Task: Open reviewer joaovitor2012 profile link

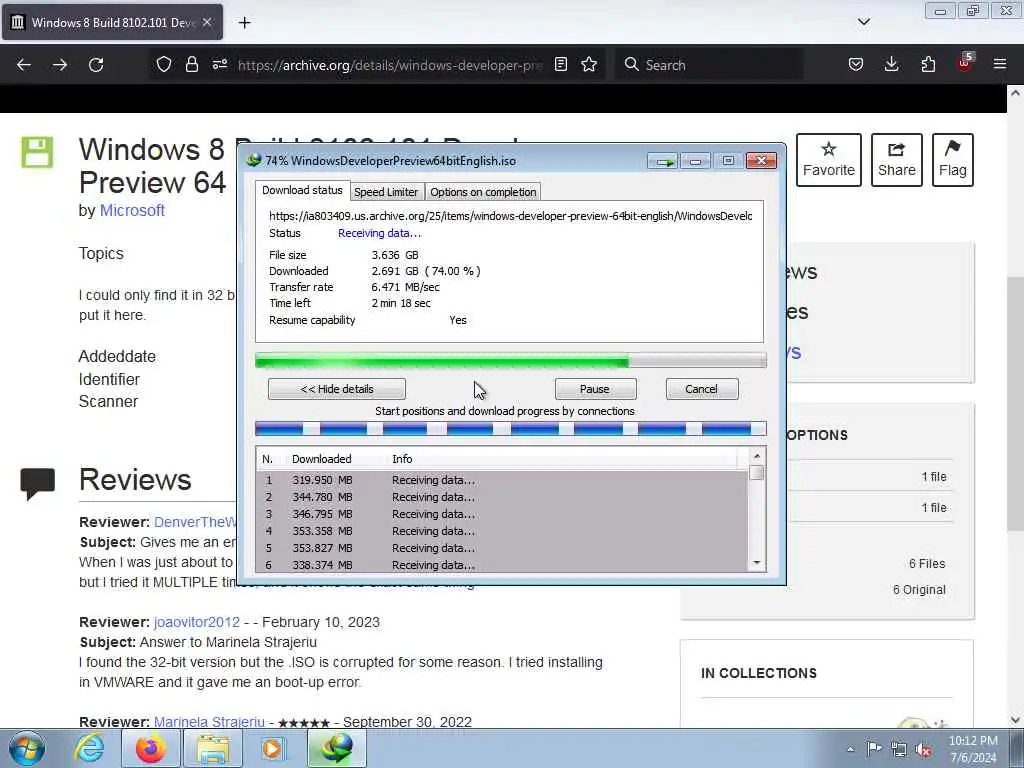Action: pos(197,622)
